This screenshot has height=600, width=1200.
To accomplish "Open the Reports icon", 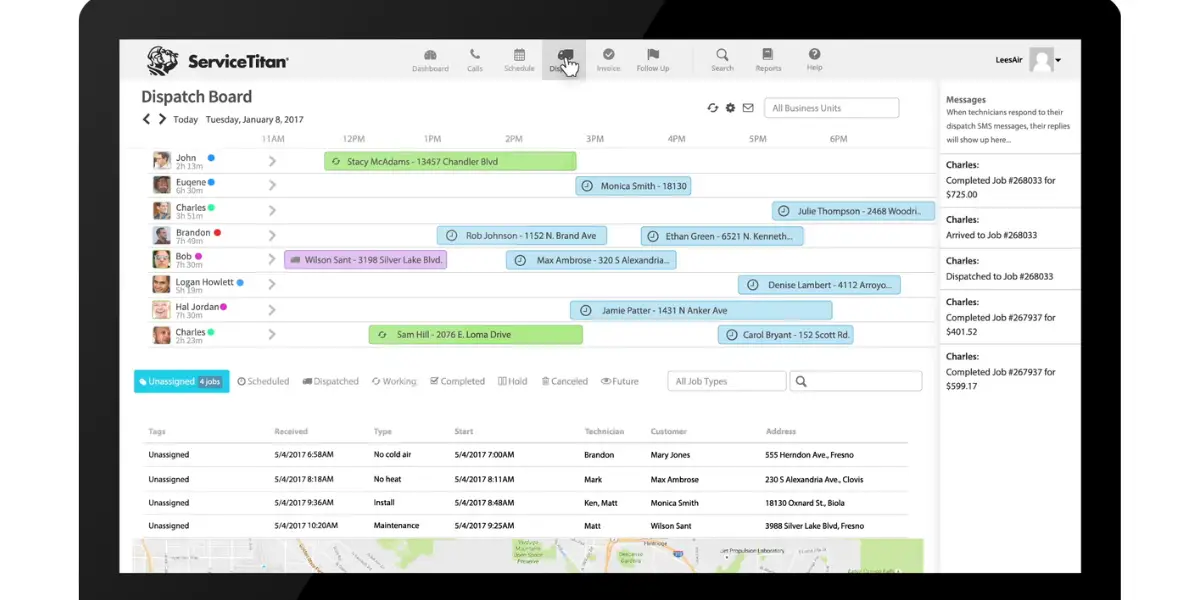I will coord(768,60).
